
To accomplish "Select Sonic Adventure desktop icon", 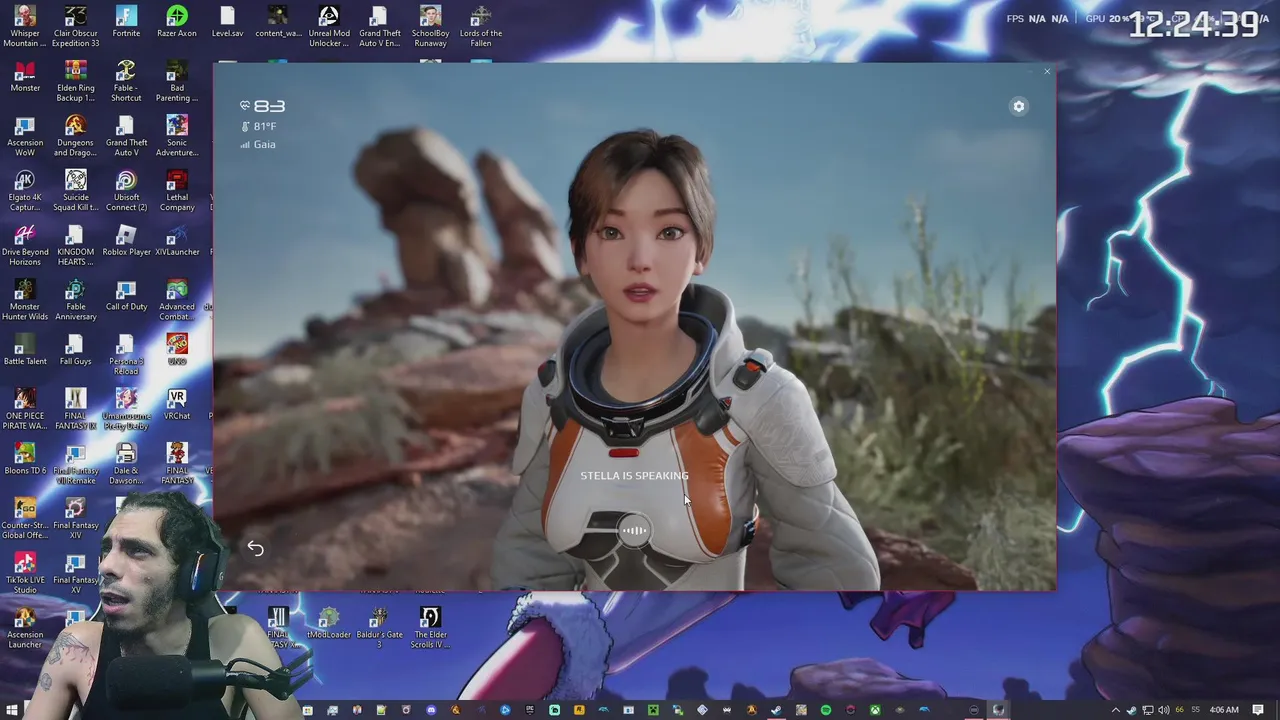I will [x=177, y=137].
